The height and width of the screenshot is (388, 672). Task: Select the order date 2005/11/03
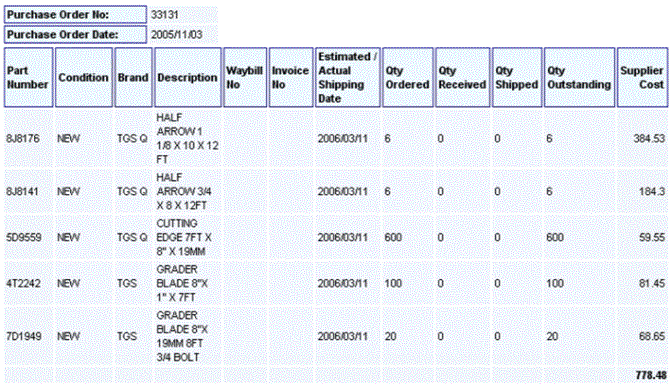177,35
